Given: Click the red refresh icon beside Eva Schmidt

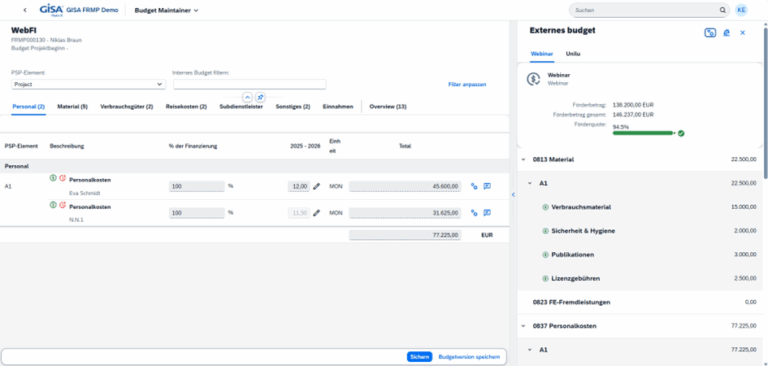Looking at the screenshot, I should coord(62,178).
